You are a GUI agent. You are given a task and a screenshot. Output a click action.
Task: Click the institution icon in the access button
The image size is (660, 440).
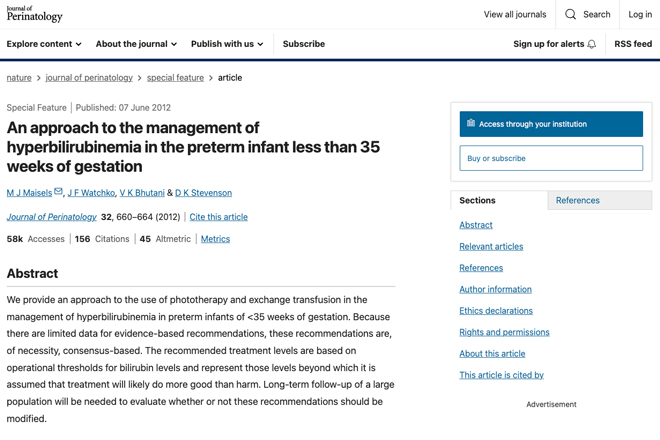[471, 123]
